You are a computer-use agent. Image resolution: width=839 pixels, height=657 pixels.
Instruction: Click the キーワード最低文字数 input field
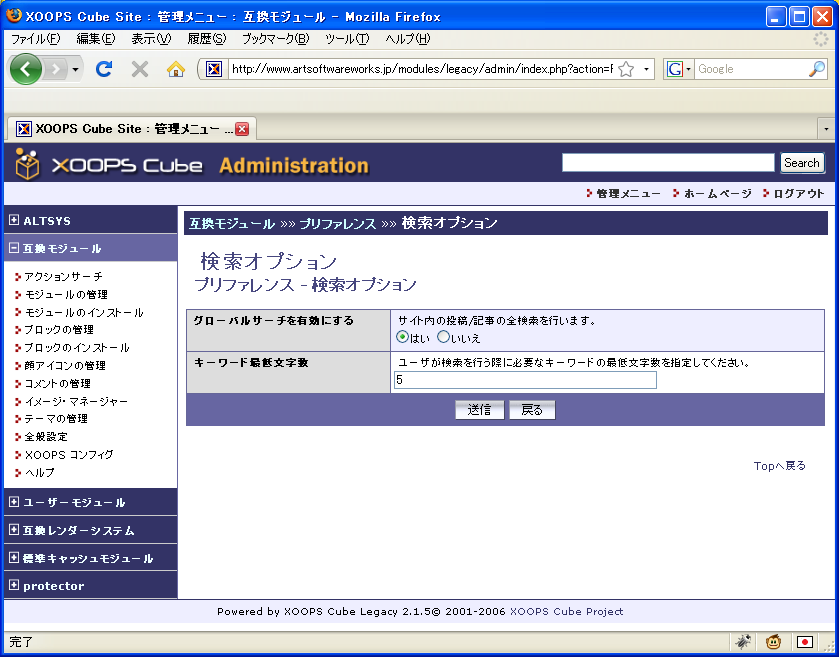[x=525, y=380]
